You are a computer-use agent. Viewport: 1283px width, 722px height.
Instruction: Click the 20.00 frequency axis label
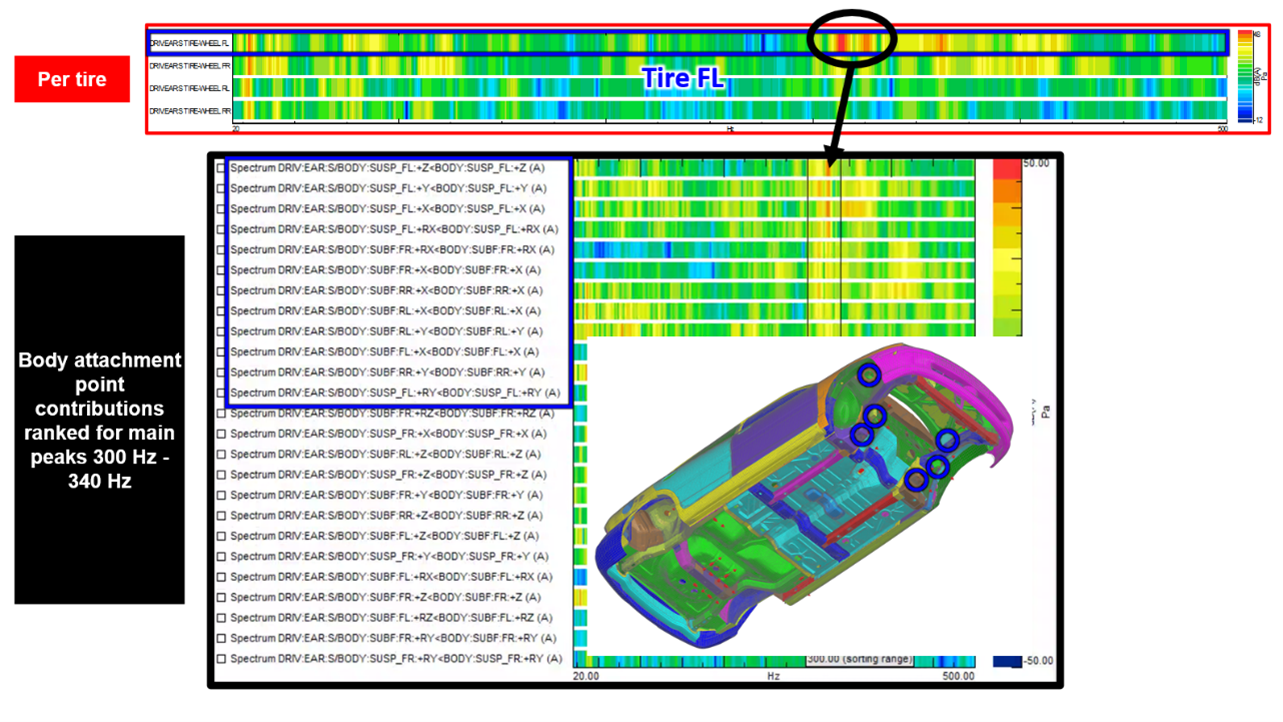point(585,676)
